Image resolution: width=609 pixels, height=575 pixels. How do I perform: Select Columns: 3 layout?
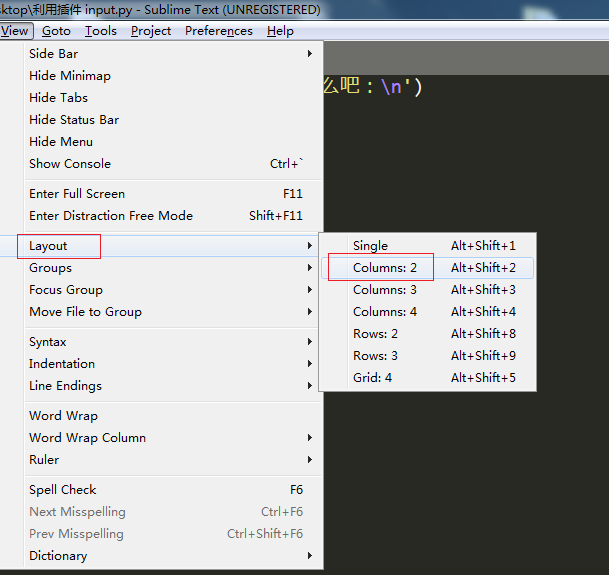coord(427,290)
